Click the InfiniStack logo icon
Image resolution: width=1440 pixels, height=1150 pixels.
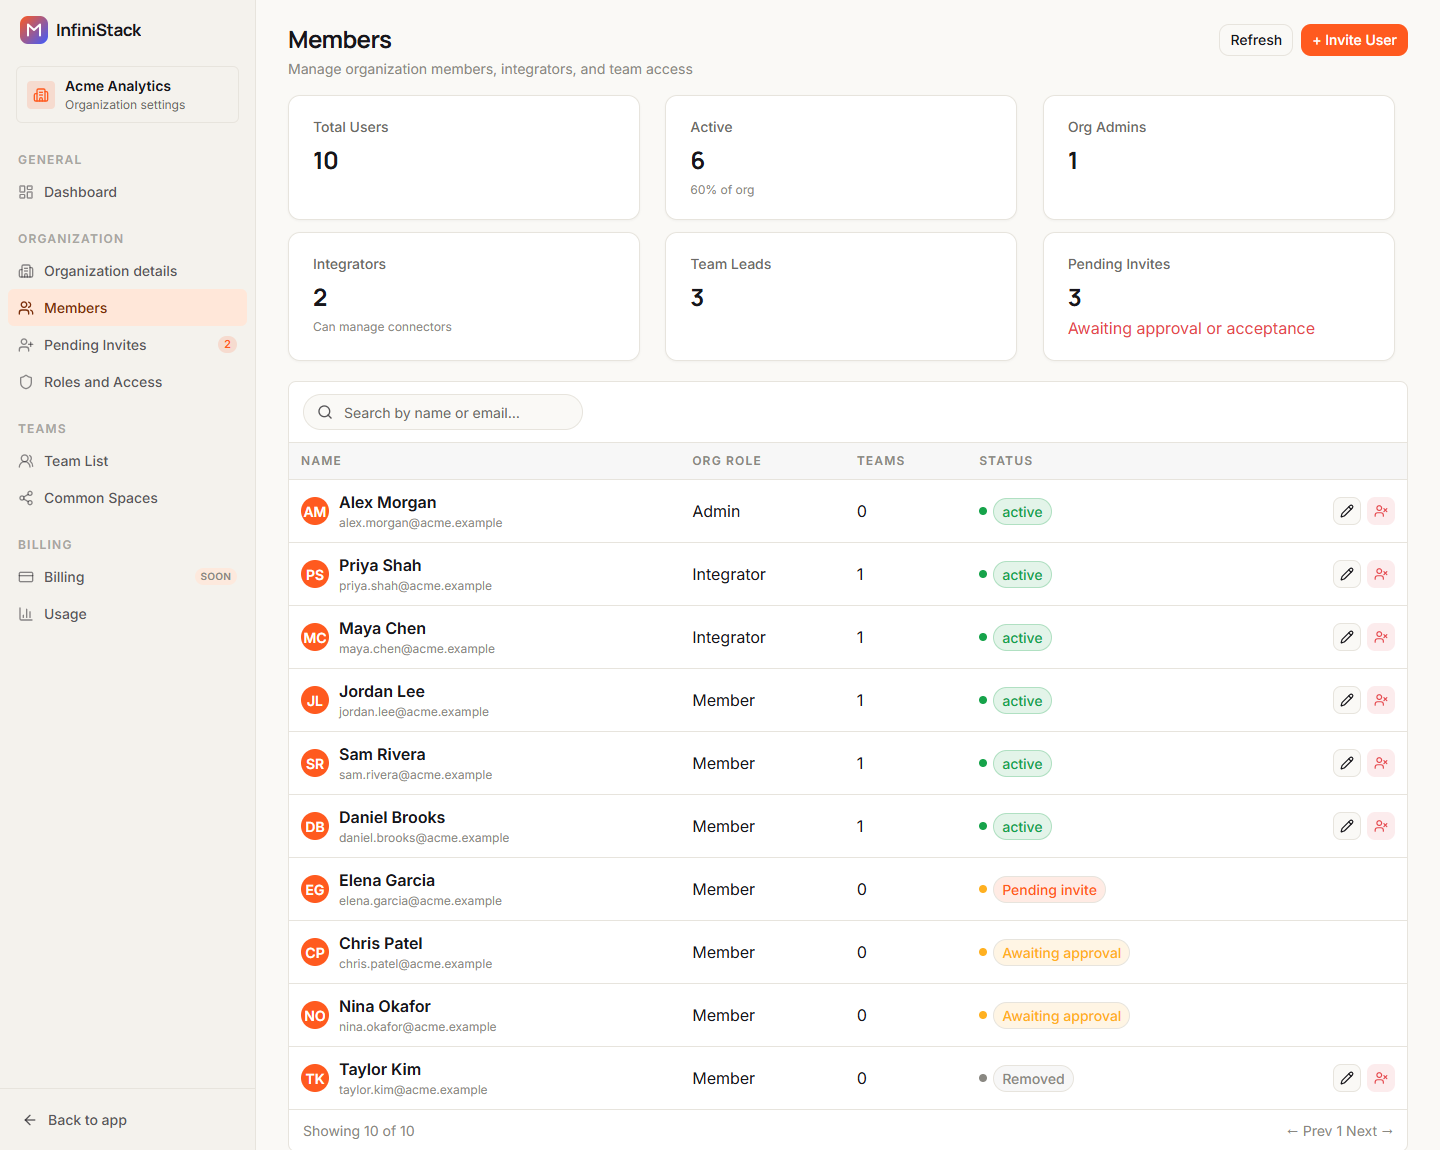coord(34,30)
